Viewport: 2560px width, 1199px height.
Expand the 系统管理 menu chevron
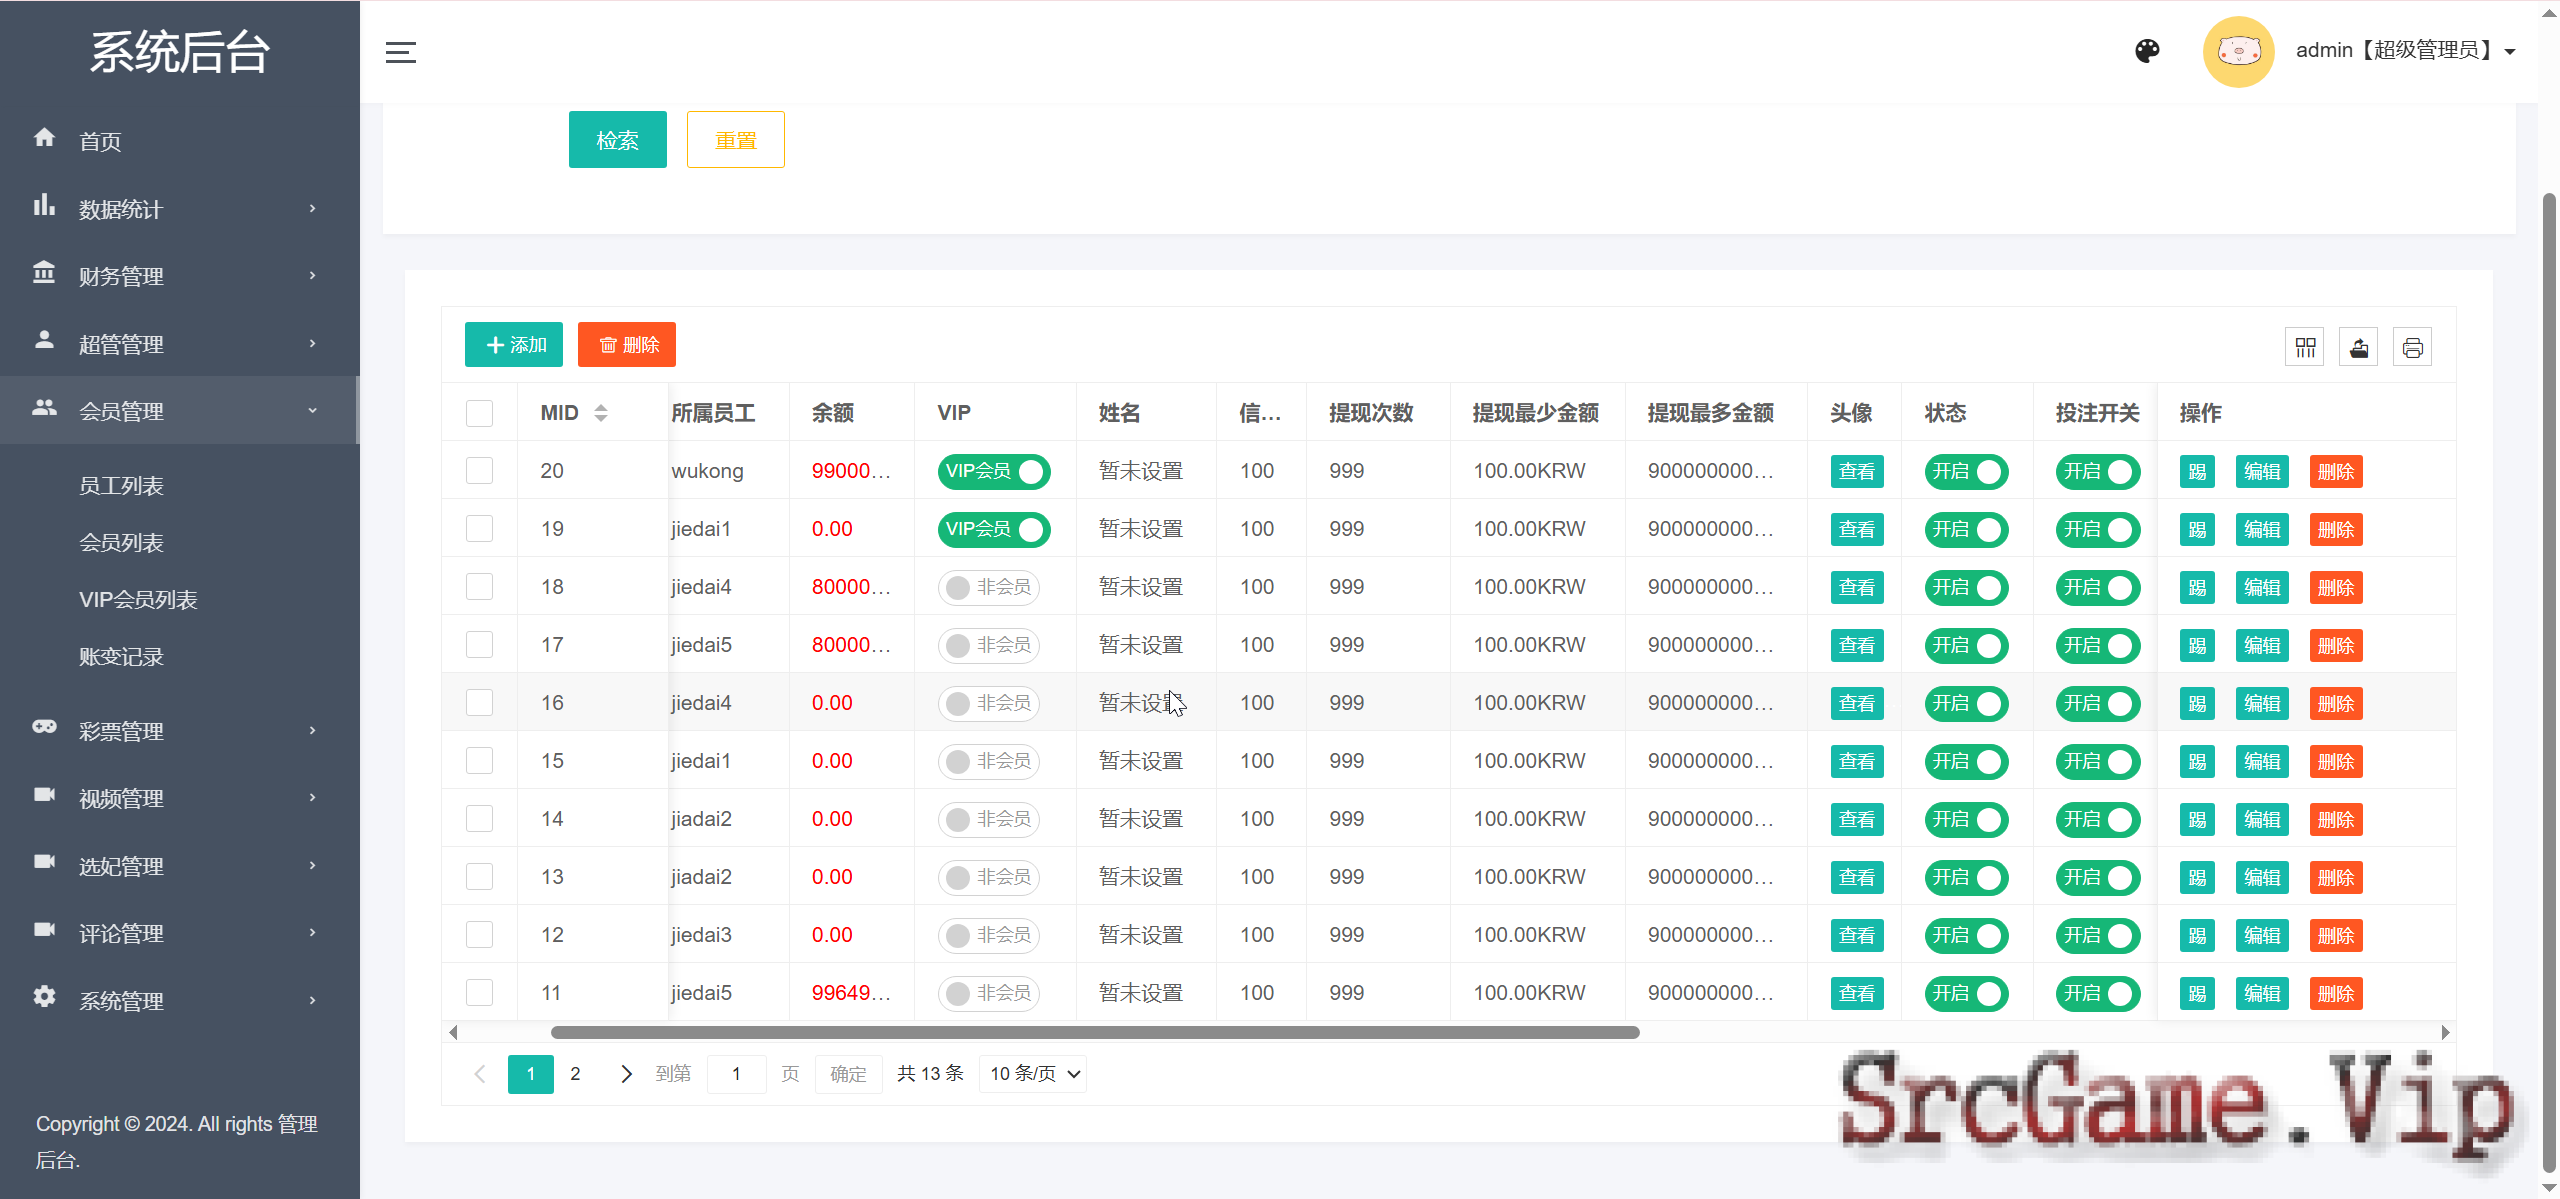click(312, 1000)
